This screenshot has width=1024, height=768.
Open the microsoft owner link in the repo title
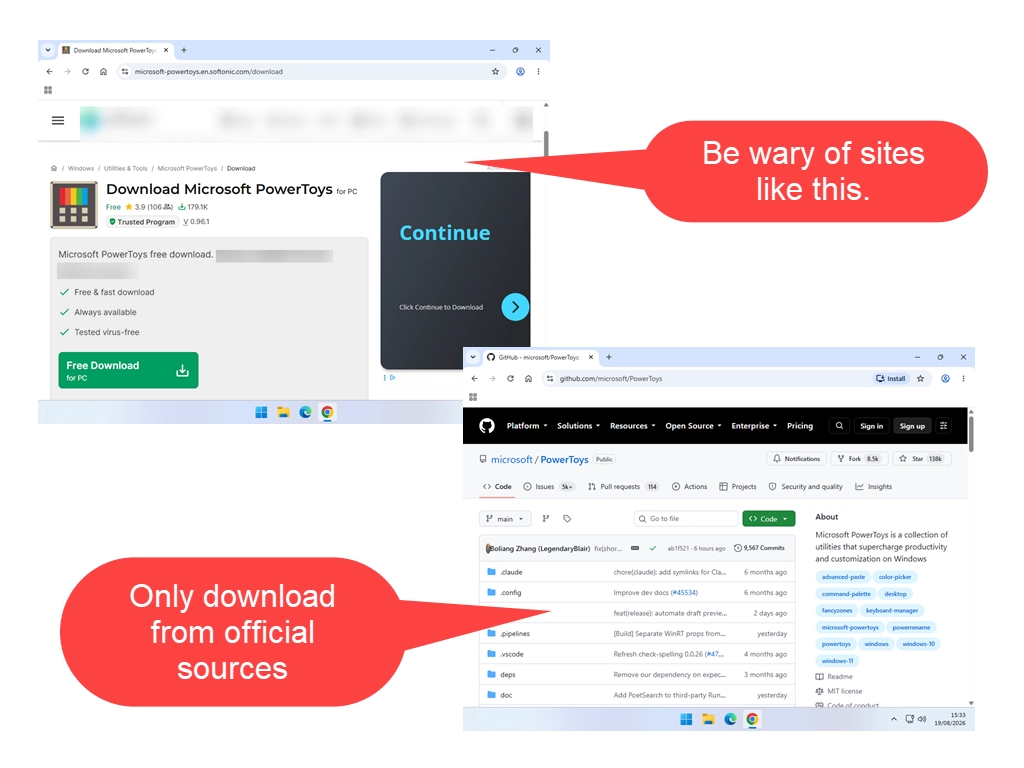coord(511,460)
